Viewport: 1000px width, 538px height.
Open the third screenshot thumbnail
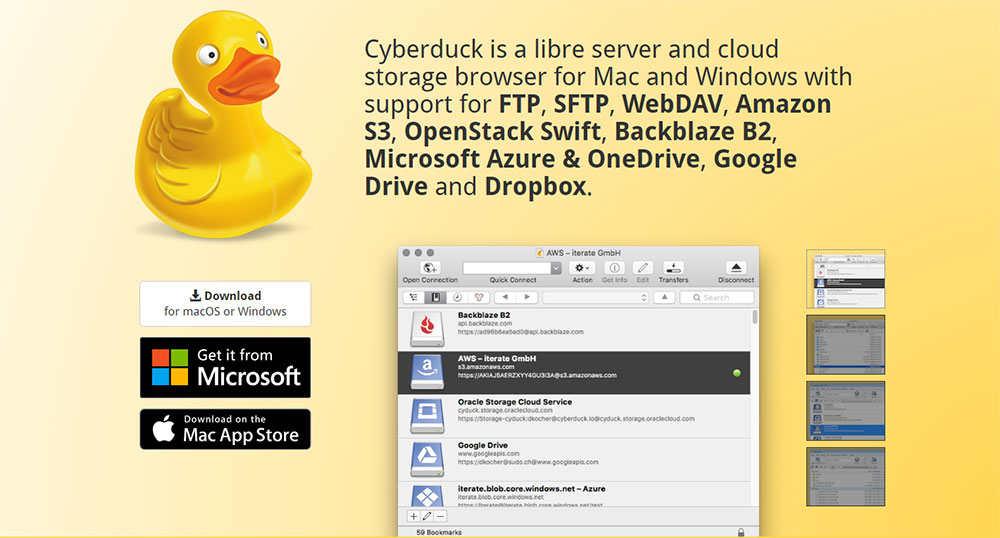pos(846,411)
